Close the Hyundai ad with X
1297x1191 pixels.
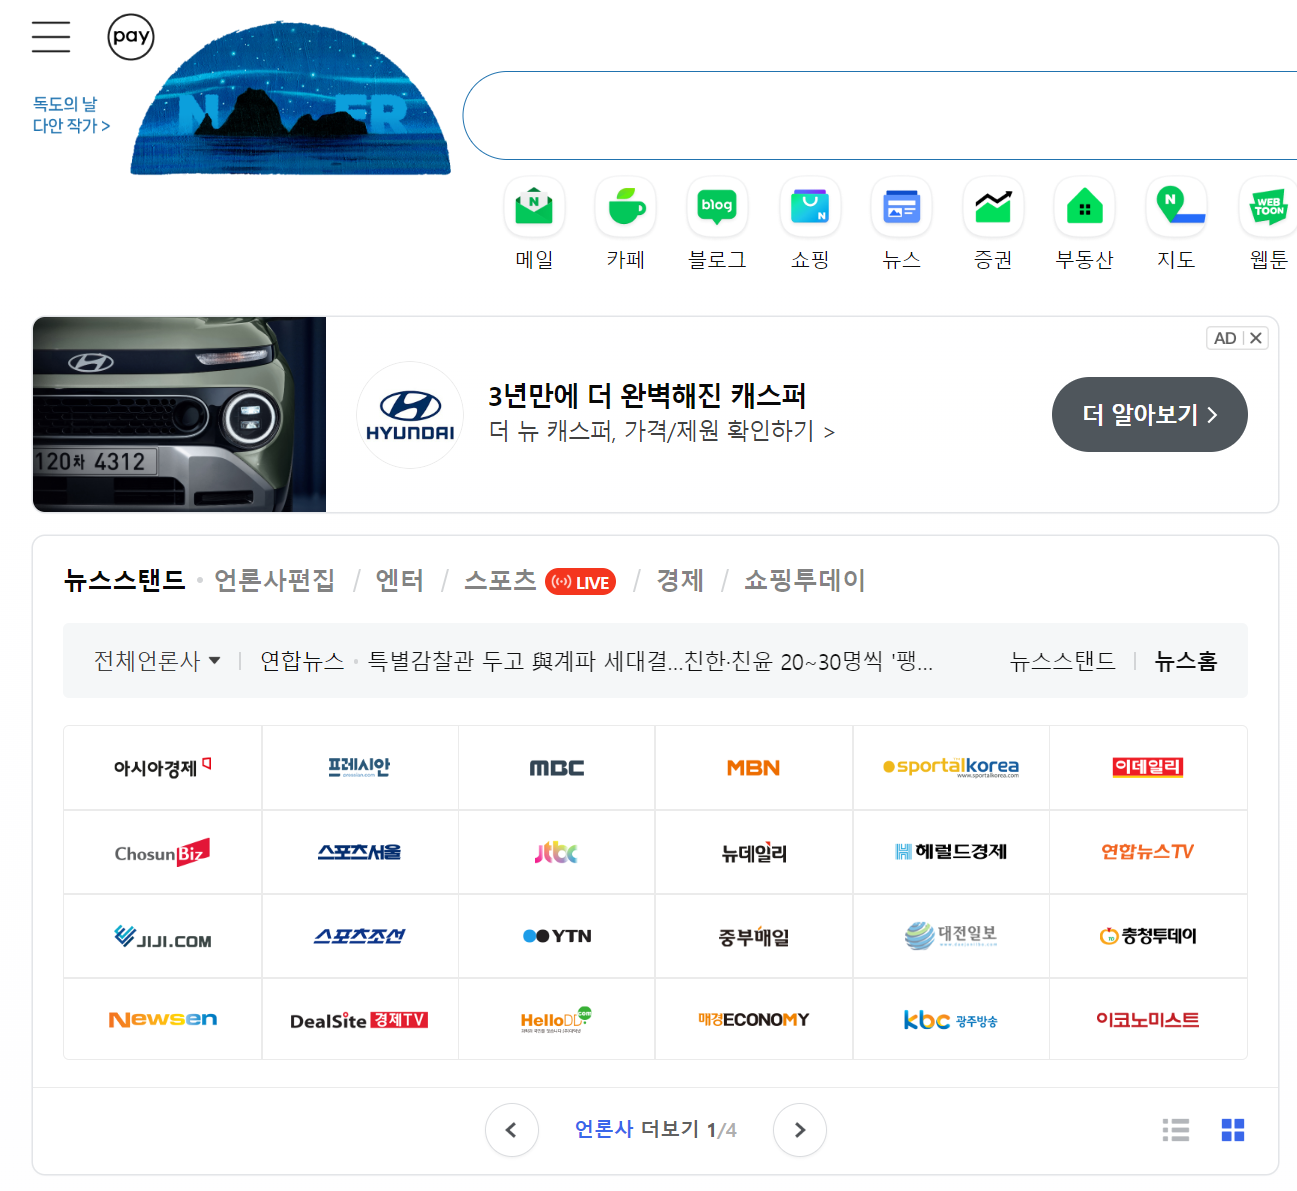[x=1256, y=338]
